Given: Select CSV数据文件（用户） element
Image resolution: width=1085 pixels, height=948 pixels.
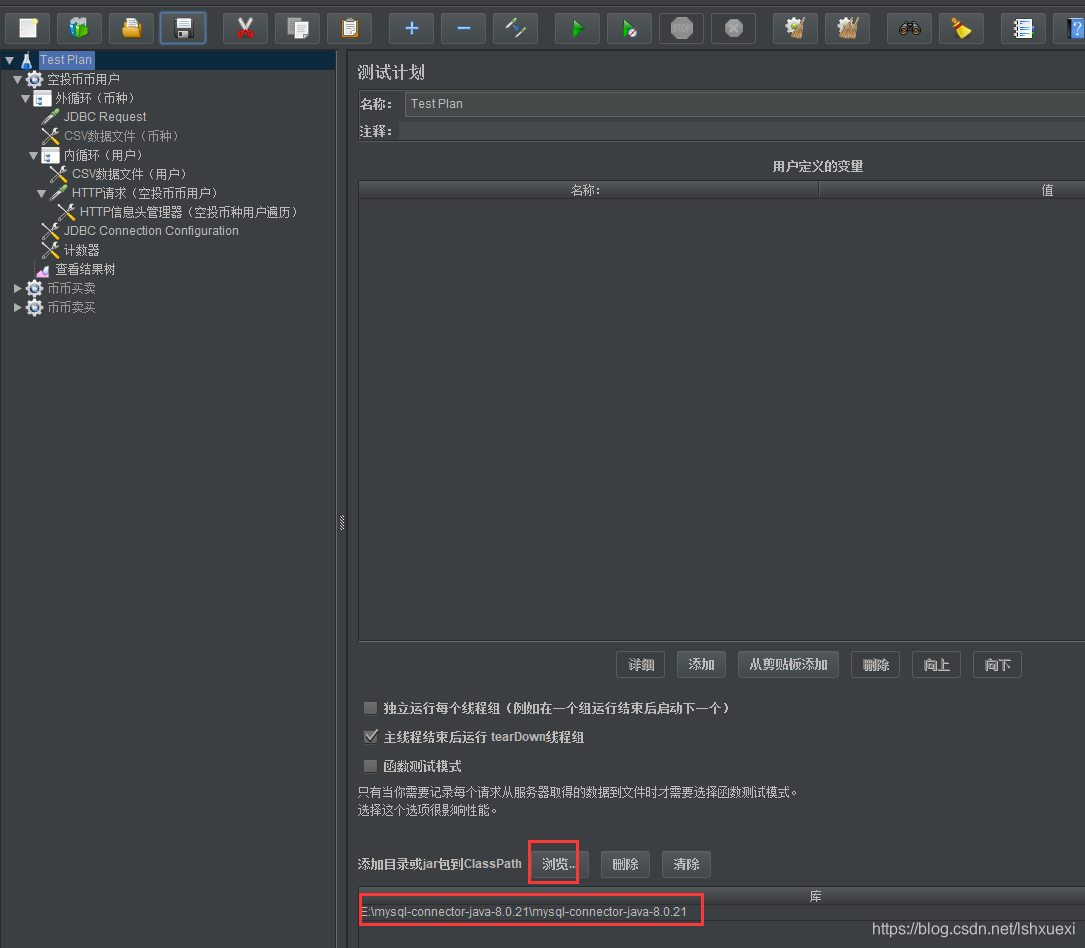Looking at the screenshot, I should coord(129,174).
